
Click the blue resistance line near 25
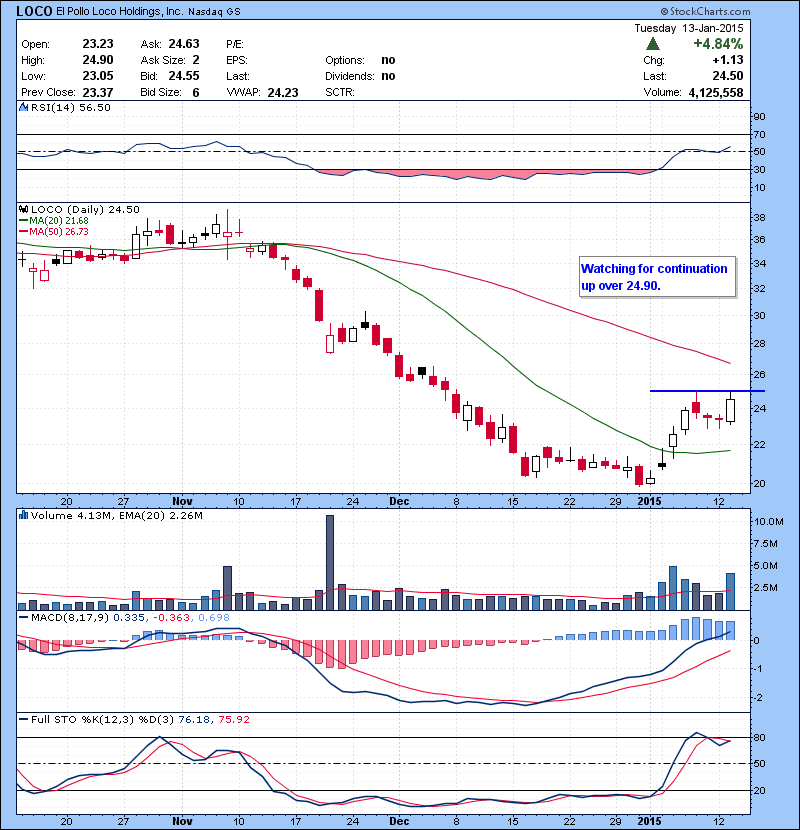click(x=707, y=391)
